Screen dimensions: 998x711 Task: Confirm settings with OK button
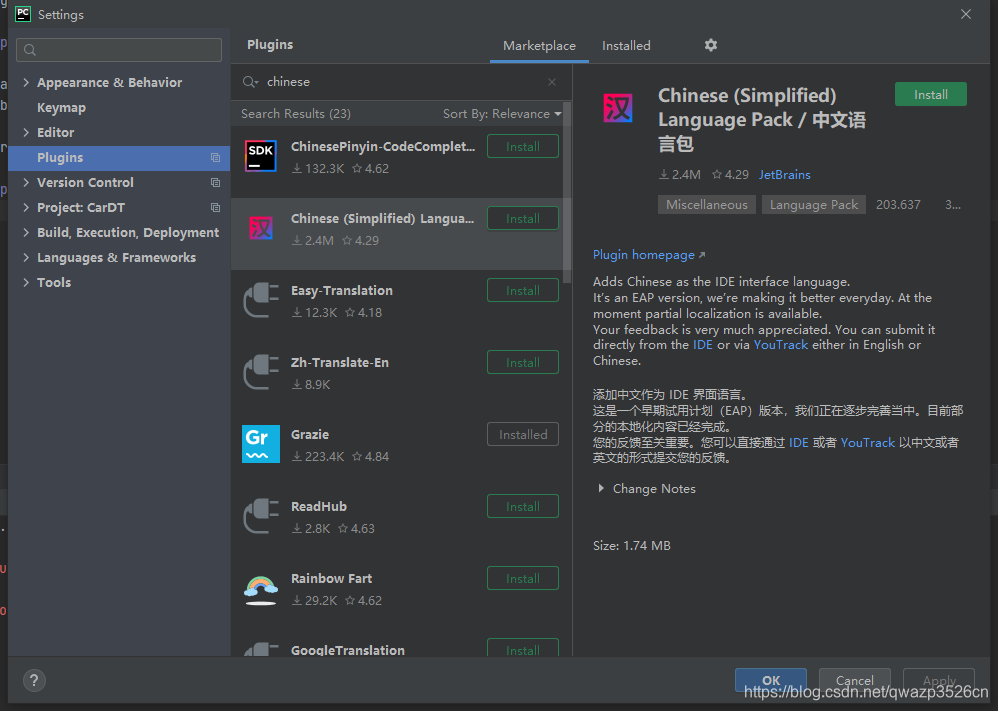[x=771, y=680]
